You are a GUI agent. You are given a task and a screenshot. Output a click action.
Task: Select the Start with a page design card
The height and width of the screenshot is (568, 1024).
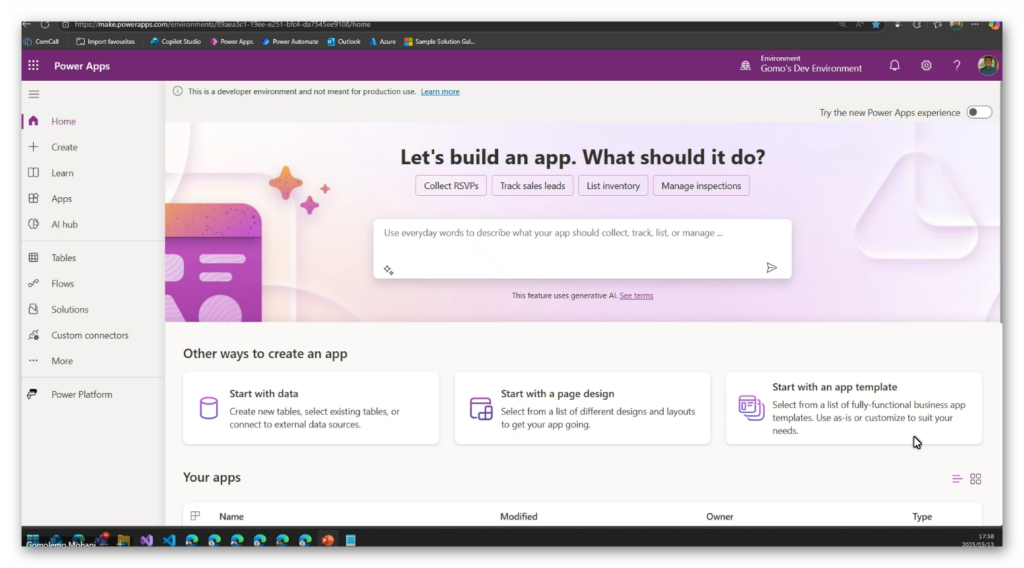pos(582,408)
